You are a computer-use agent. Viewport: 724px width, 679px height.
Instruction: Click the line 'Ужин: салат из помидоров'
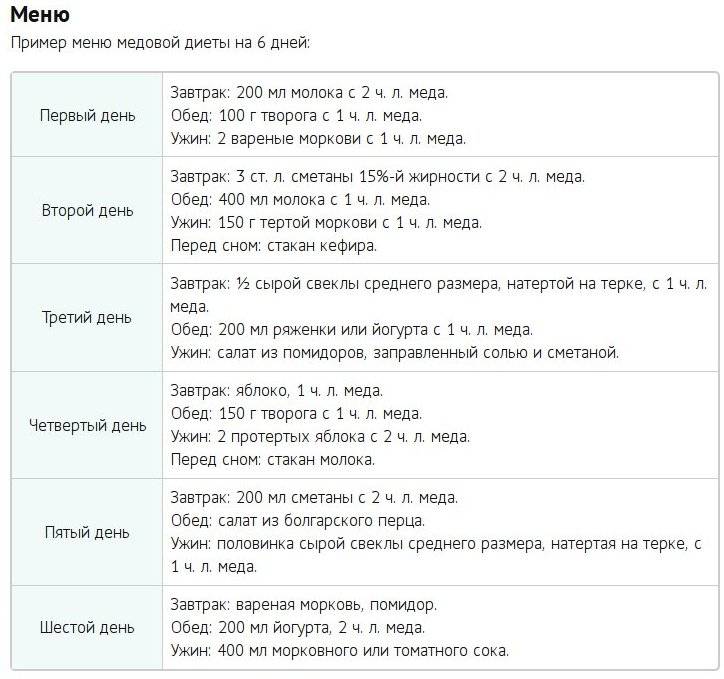[395, 353]
